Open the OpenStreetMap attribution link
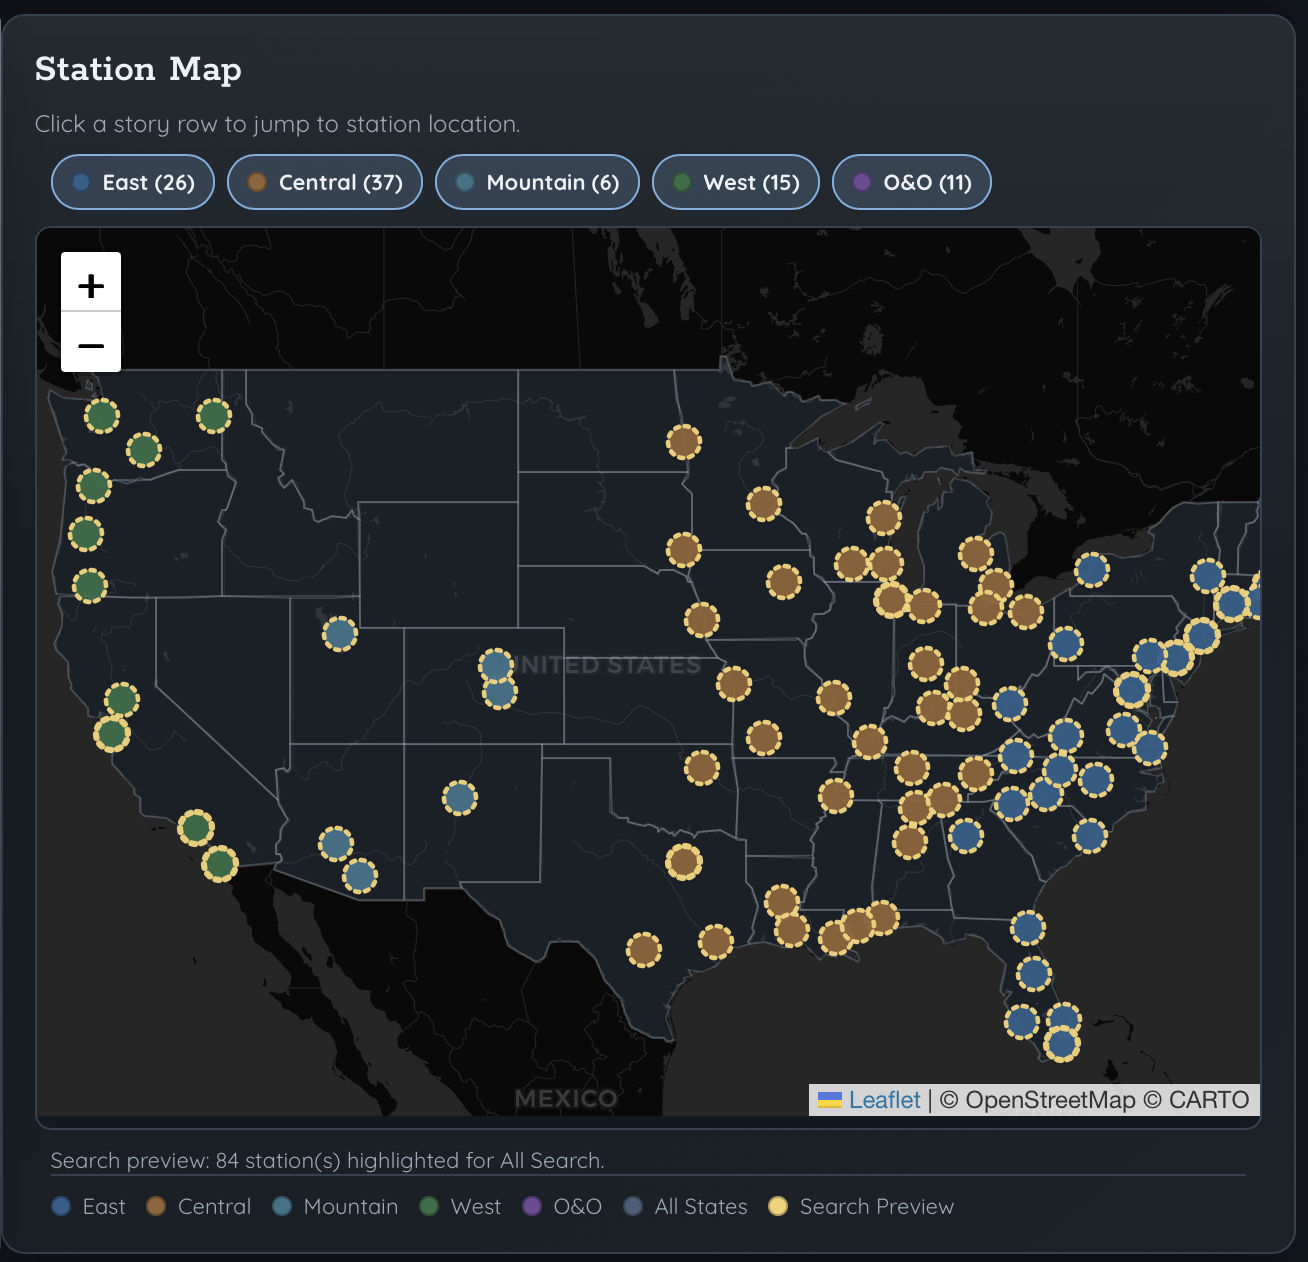The height and width of the screenshot is (1262, 1308). pyautogui.click(x=1050, y=1100)
